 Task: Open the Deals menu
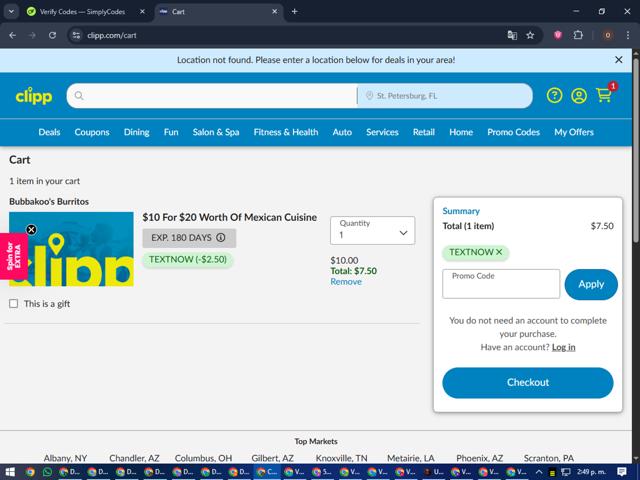[x=49, y=132]
